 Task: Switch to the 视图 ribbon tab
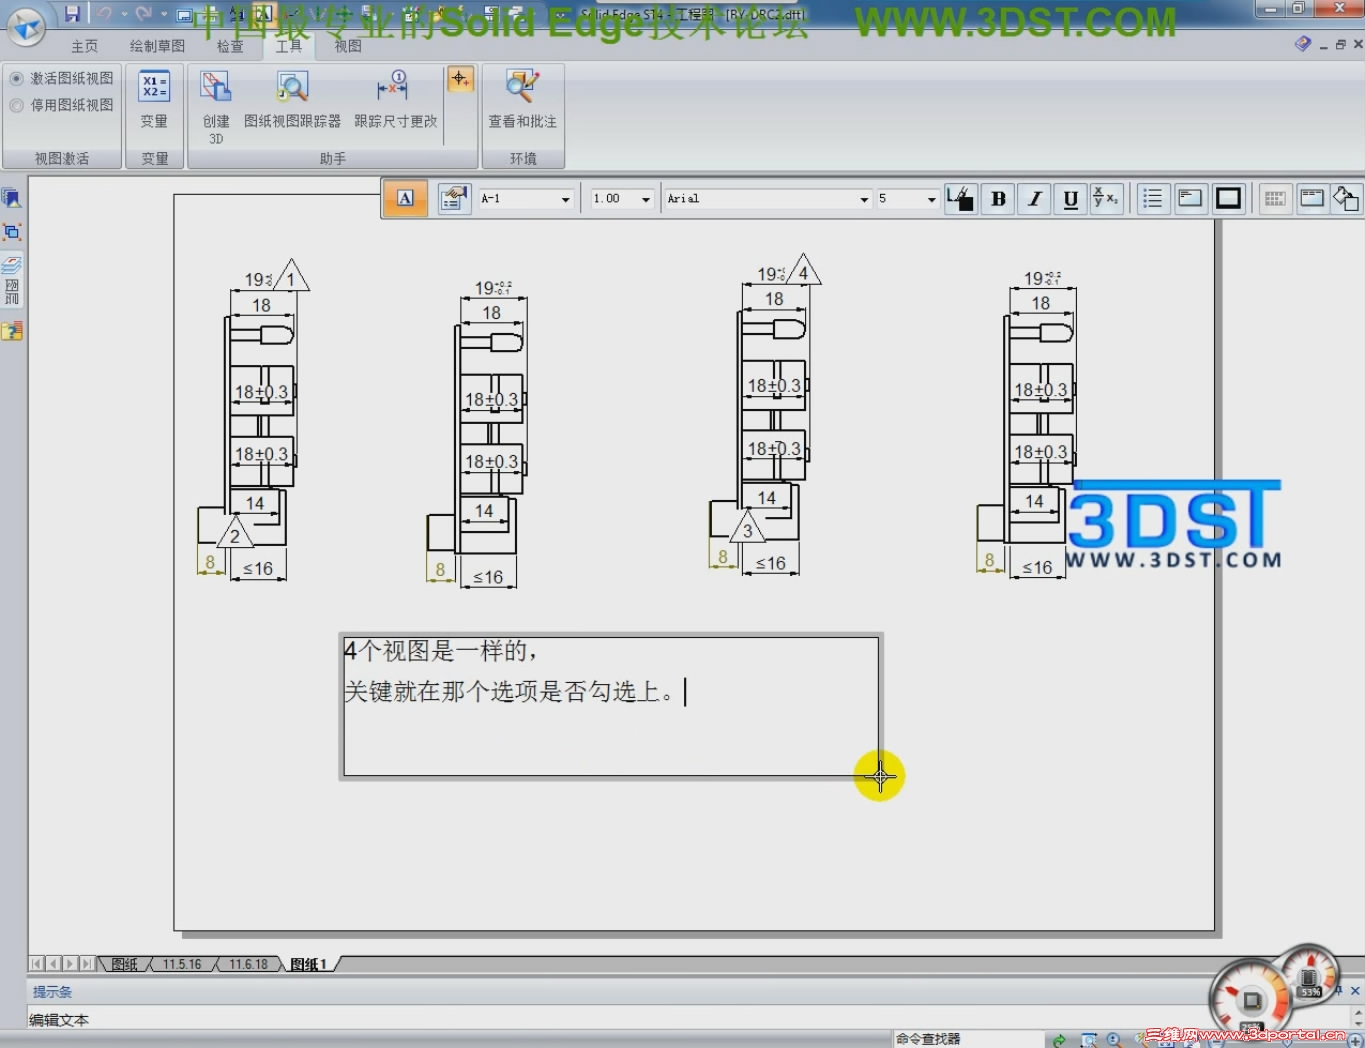(347, 46)
